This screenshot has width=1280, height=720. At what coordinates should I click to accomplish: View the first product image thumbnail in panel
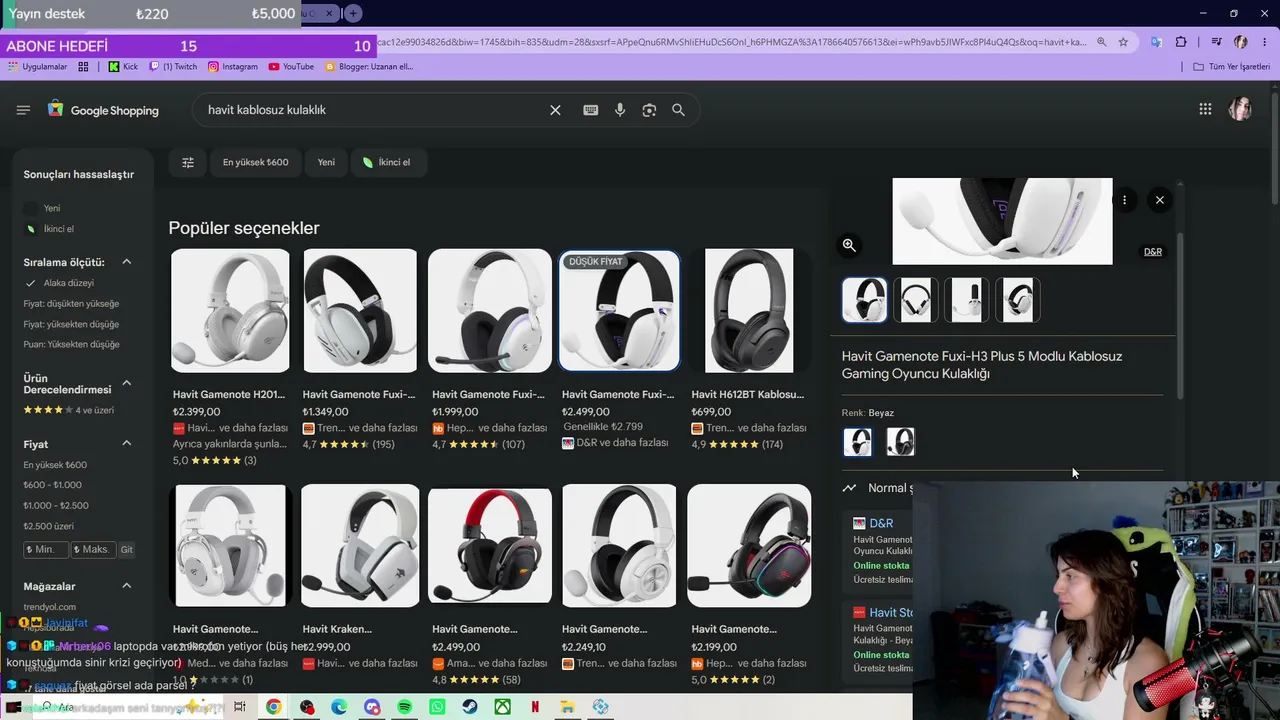point(864,300)
